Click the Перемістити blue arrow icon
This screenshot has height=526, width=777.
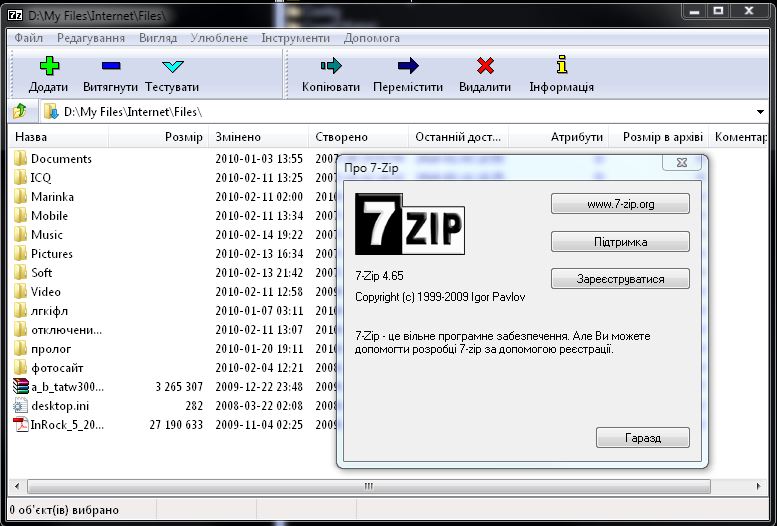pos(408,65)
